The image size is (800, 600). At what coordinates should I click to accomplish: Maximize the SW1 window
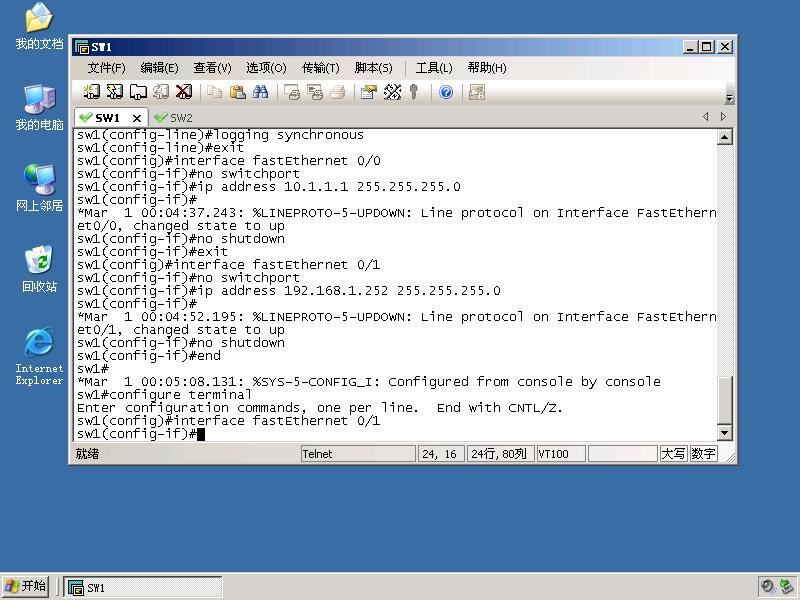coord(706,47)
